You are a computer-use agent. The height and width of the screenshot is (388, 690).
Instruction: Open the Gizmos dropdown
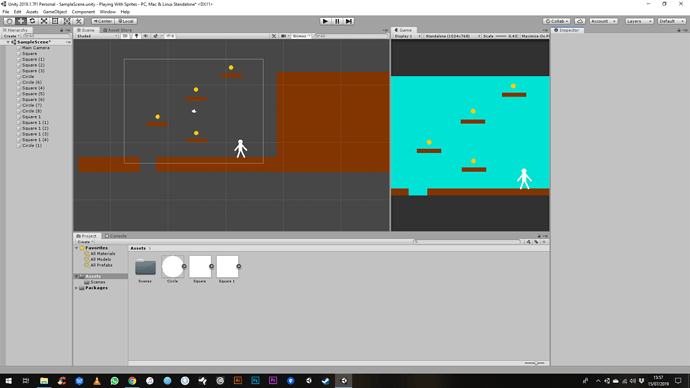tap(301, 36)
